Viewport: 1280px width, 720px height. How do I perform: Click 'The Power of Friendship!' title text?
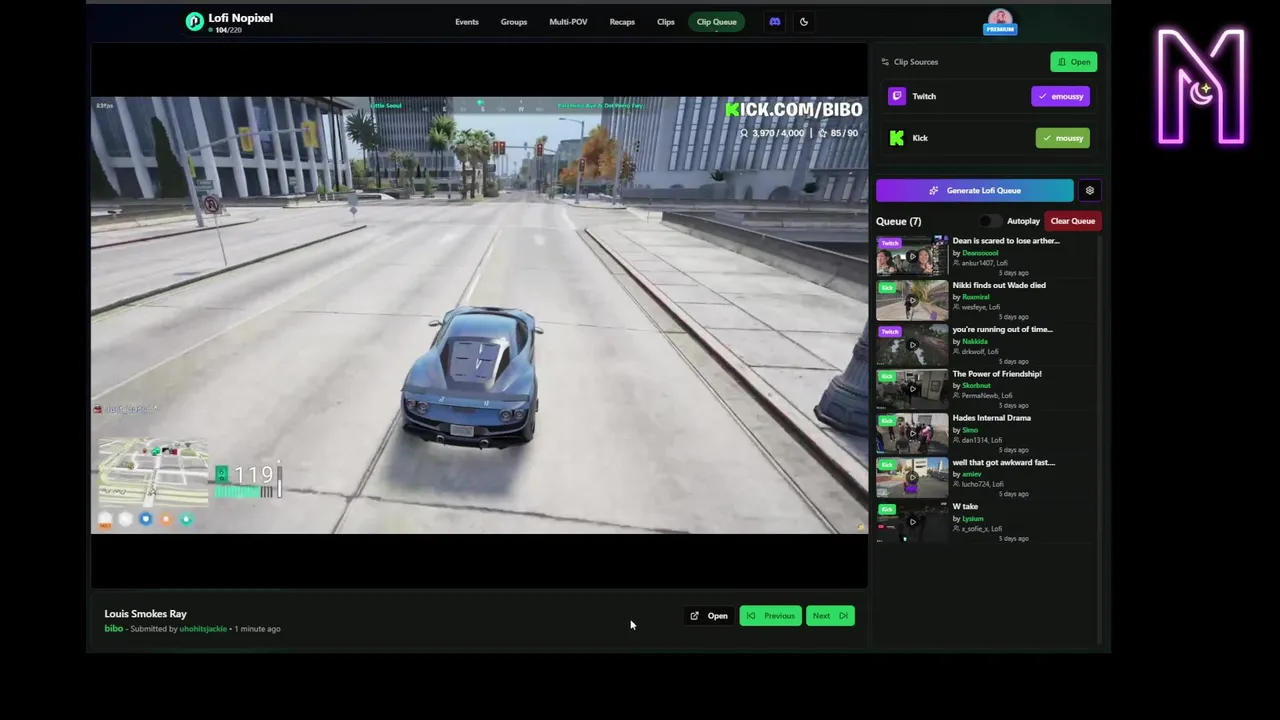[x=997, y=374]
